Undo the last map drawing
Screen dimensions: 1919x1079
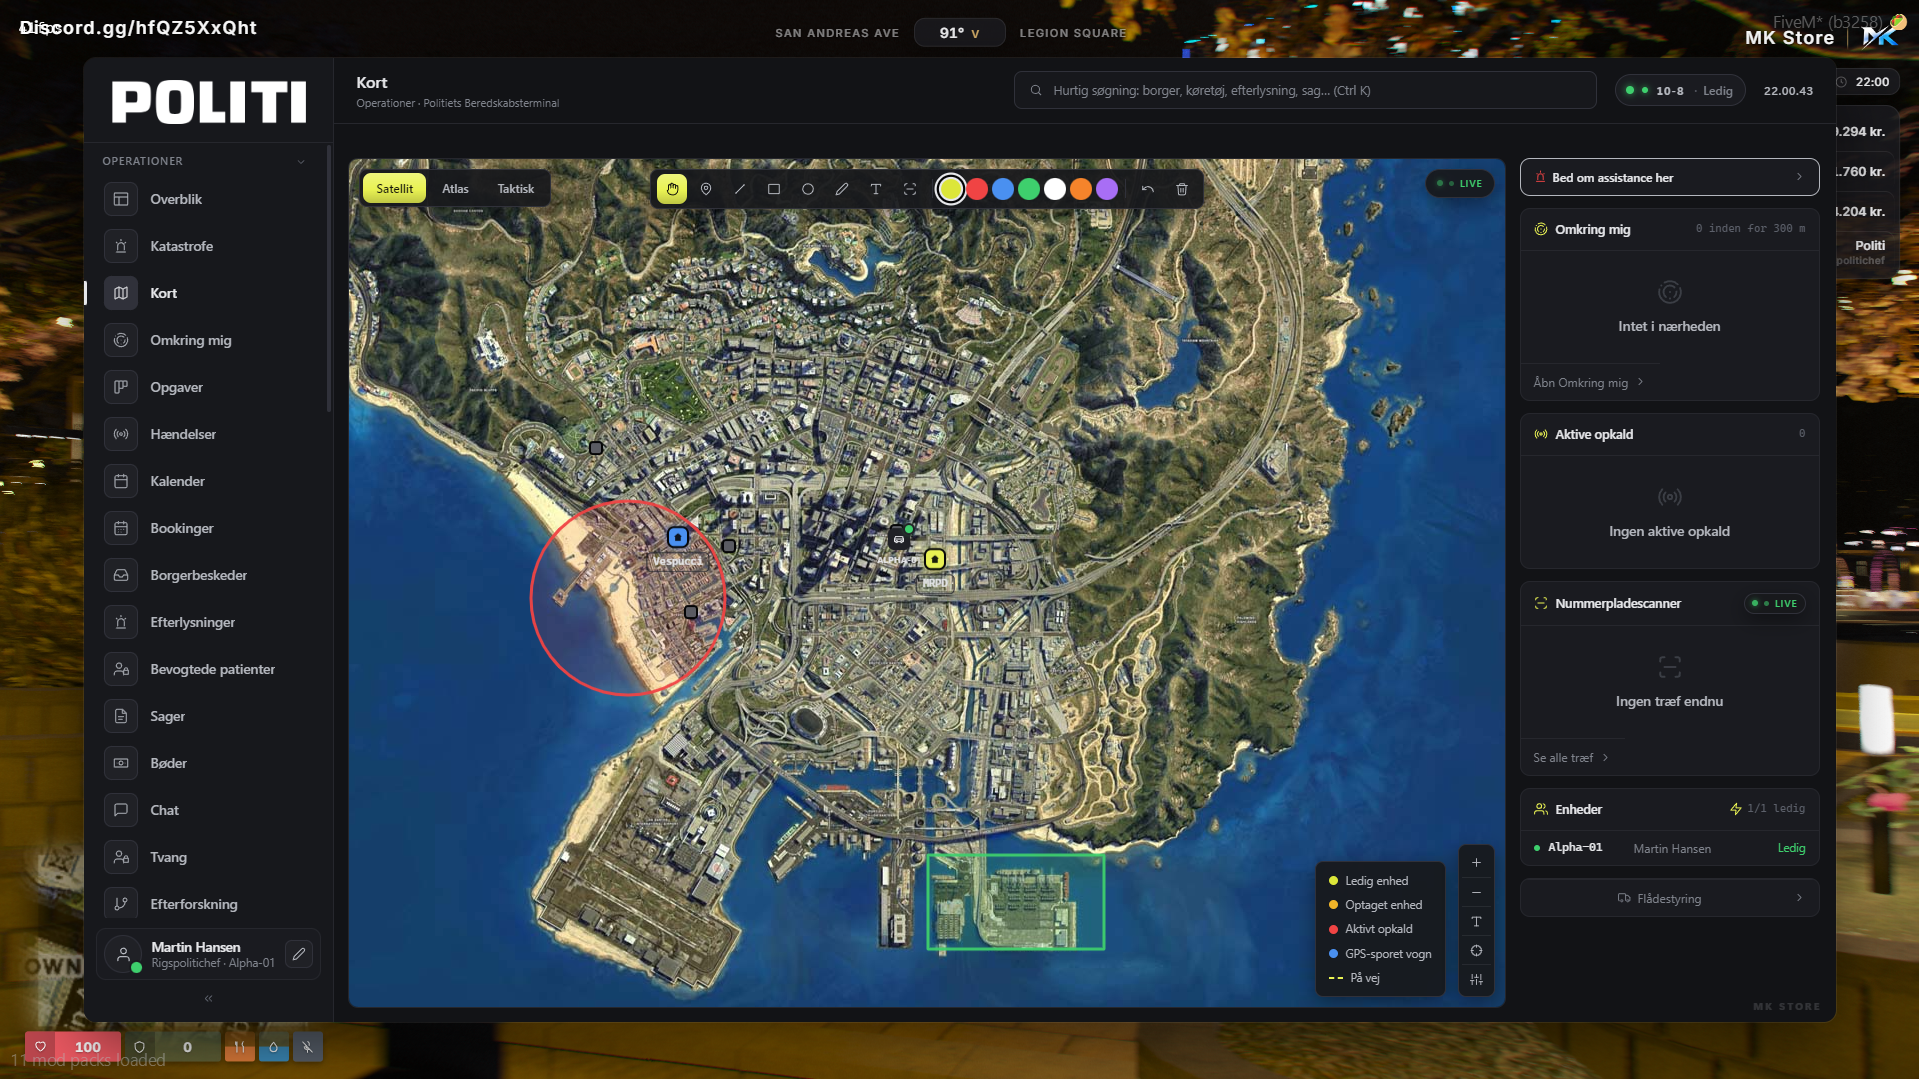coord(1148,189)
